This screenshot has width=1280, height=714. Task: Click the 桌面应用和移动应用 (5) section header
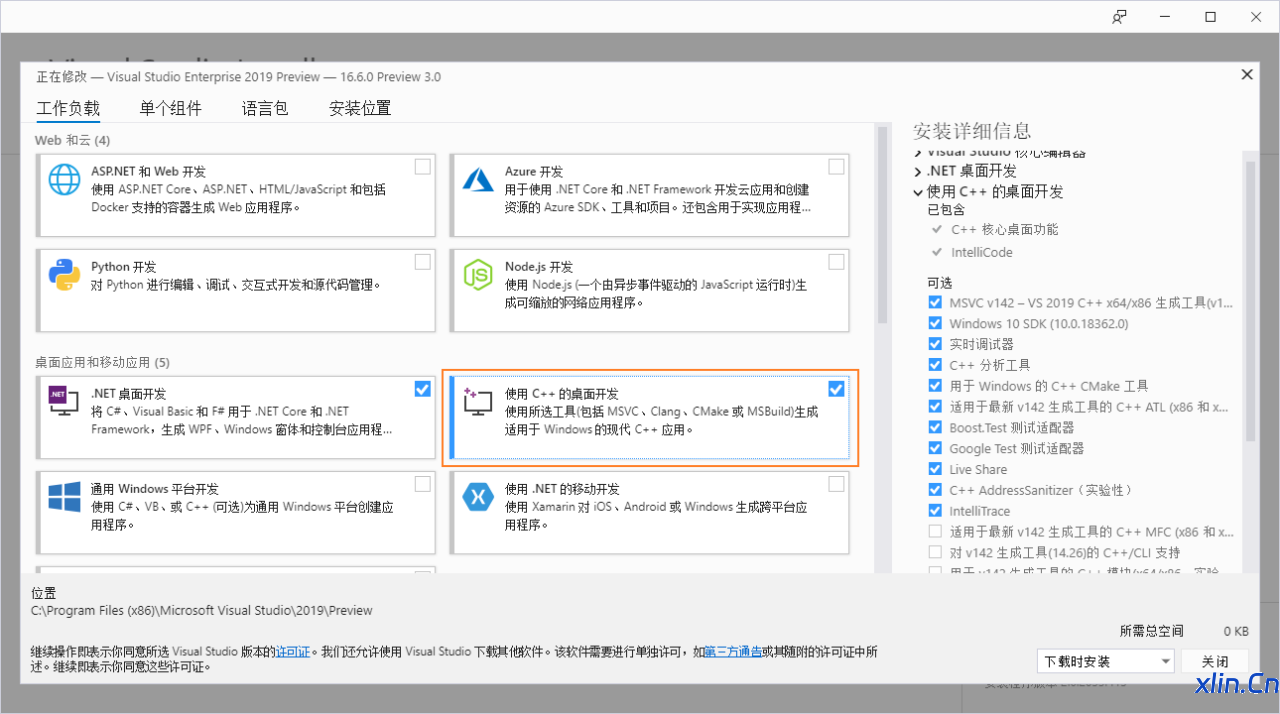point(102,362)
